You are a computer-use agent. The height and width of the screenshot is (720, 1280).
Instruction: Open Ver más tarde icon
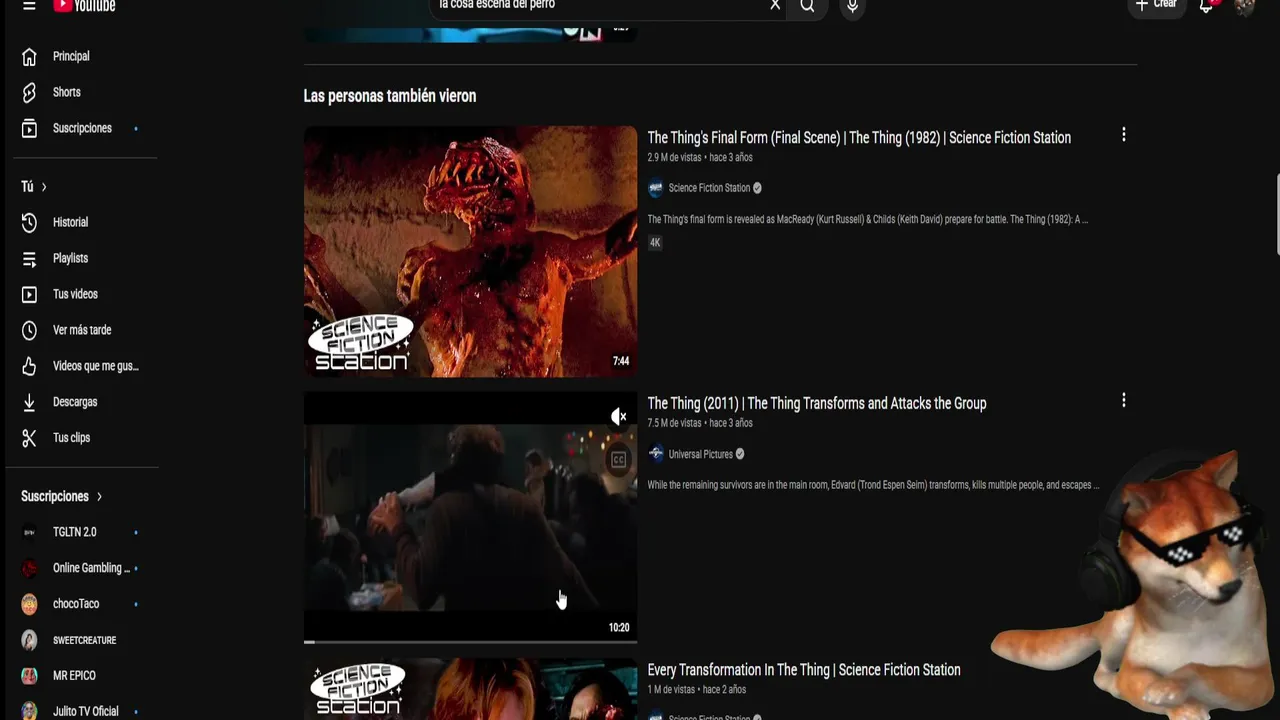[x=30, y=330]
